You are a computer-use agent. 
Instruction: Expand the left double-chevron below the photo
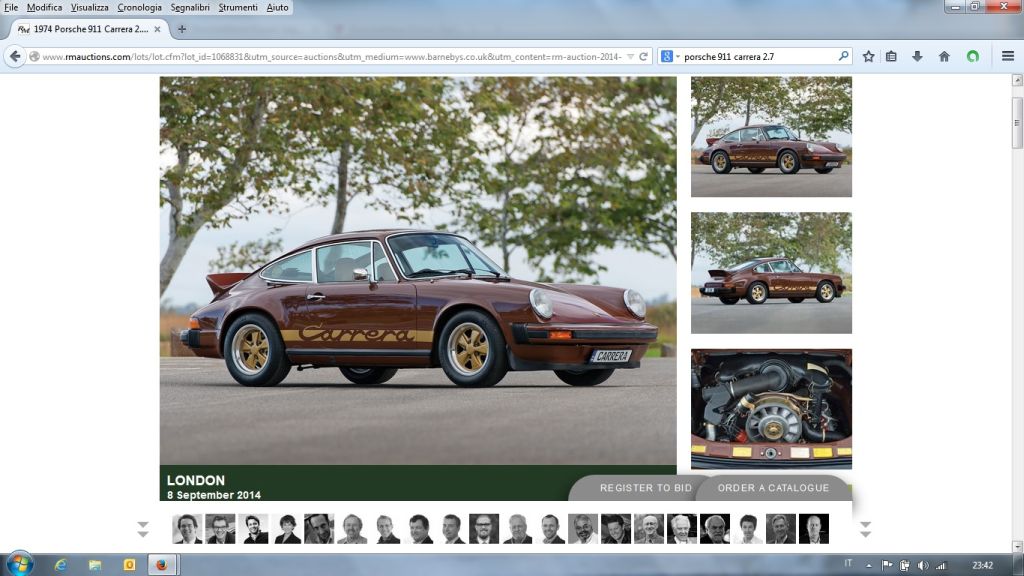pyautogui.click(x=143, y=529)
